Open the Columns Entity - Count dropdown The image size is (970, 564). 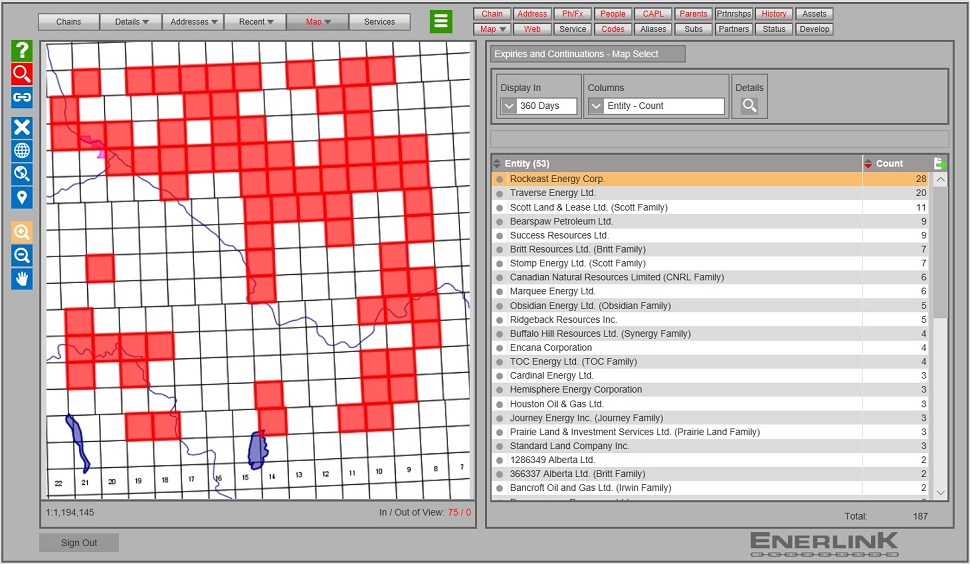click(x=596, y=106)
